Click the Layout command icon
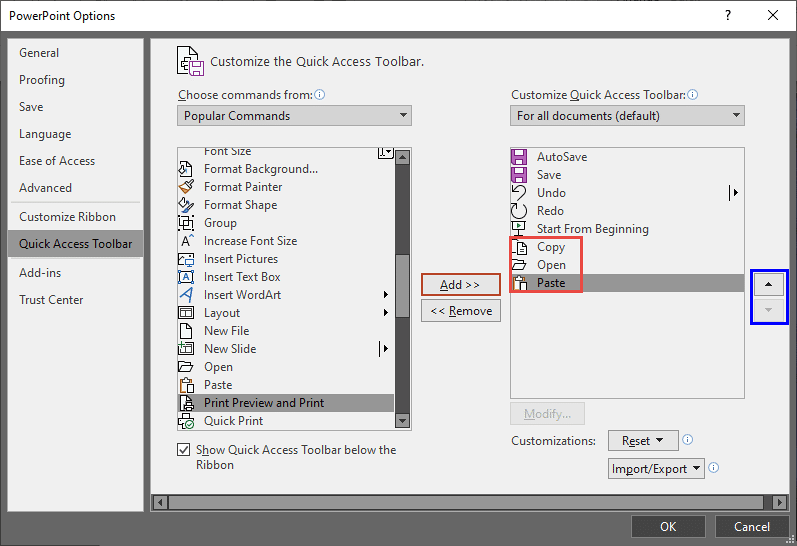797x546 pixels. pyautogui.click(x=186, y=313)
